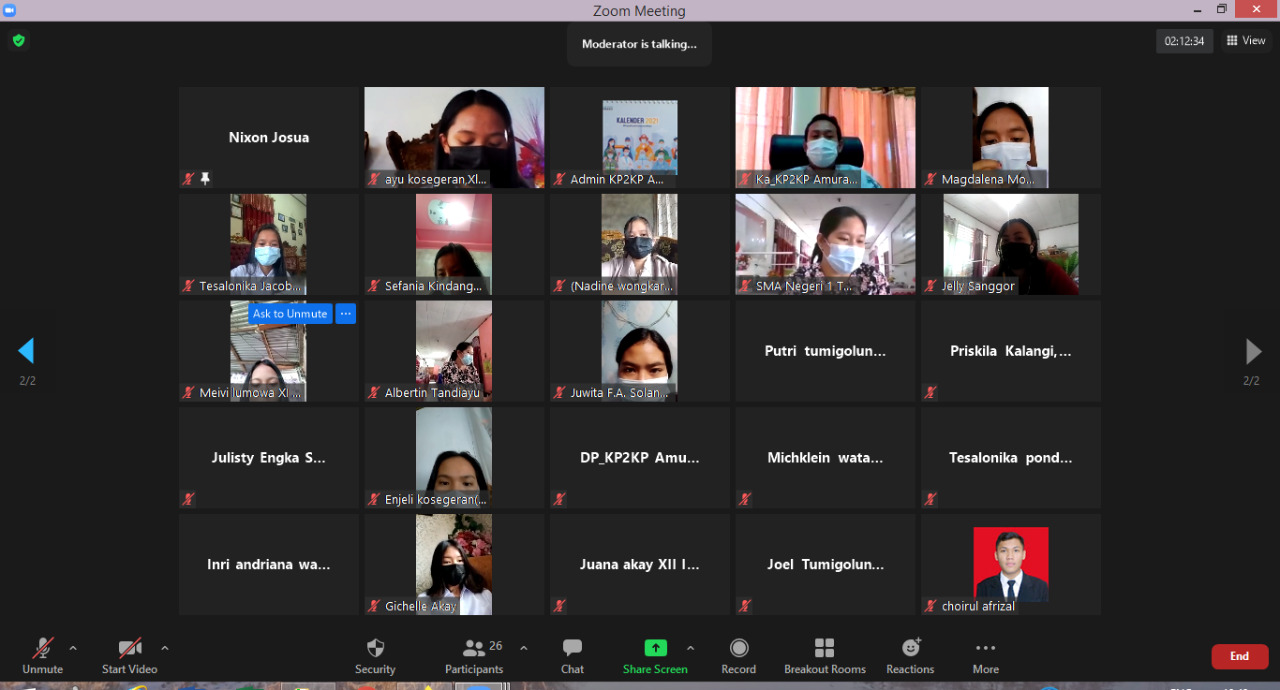Select choirul afrizal's video thumbnail
The height and width of the screenshot is (690, 1280).
[x=1010, y=564]
